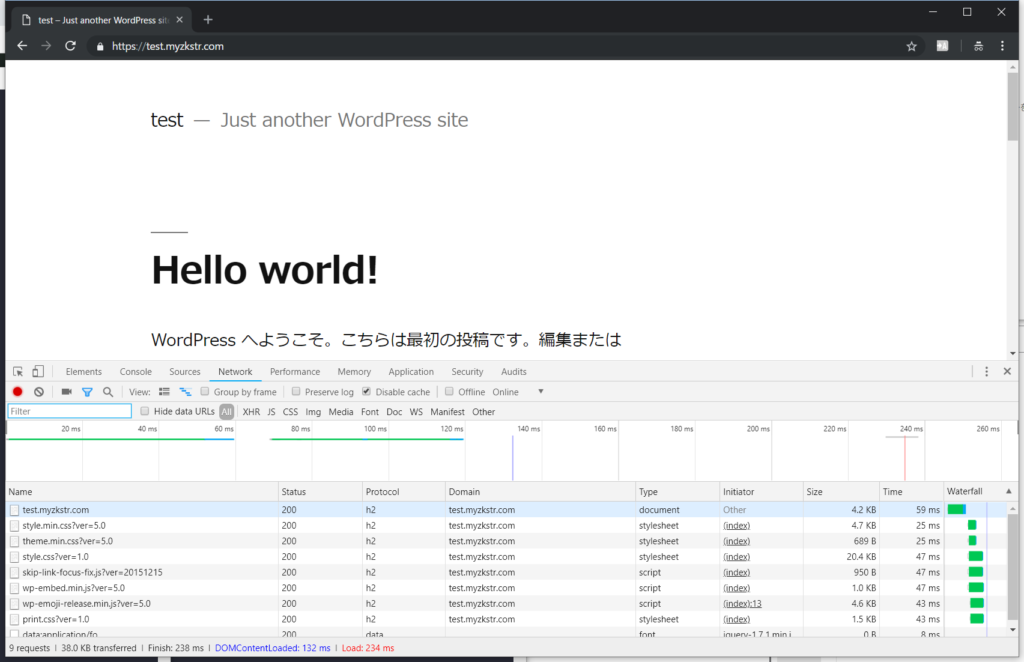
Task: Switch to large request rows view
Action: pyautogui.click(x=164, y=392)
